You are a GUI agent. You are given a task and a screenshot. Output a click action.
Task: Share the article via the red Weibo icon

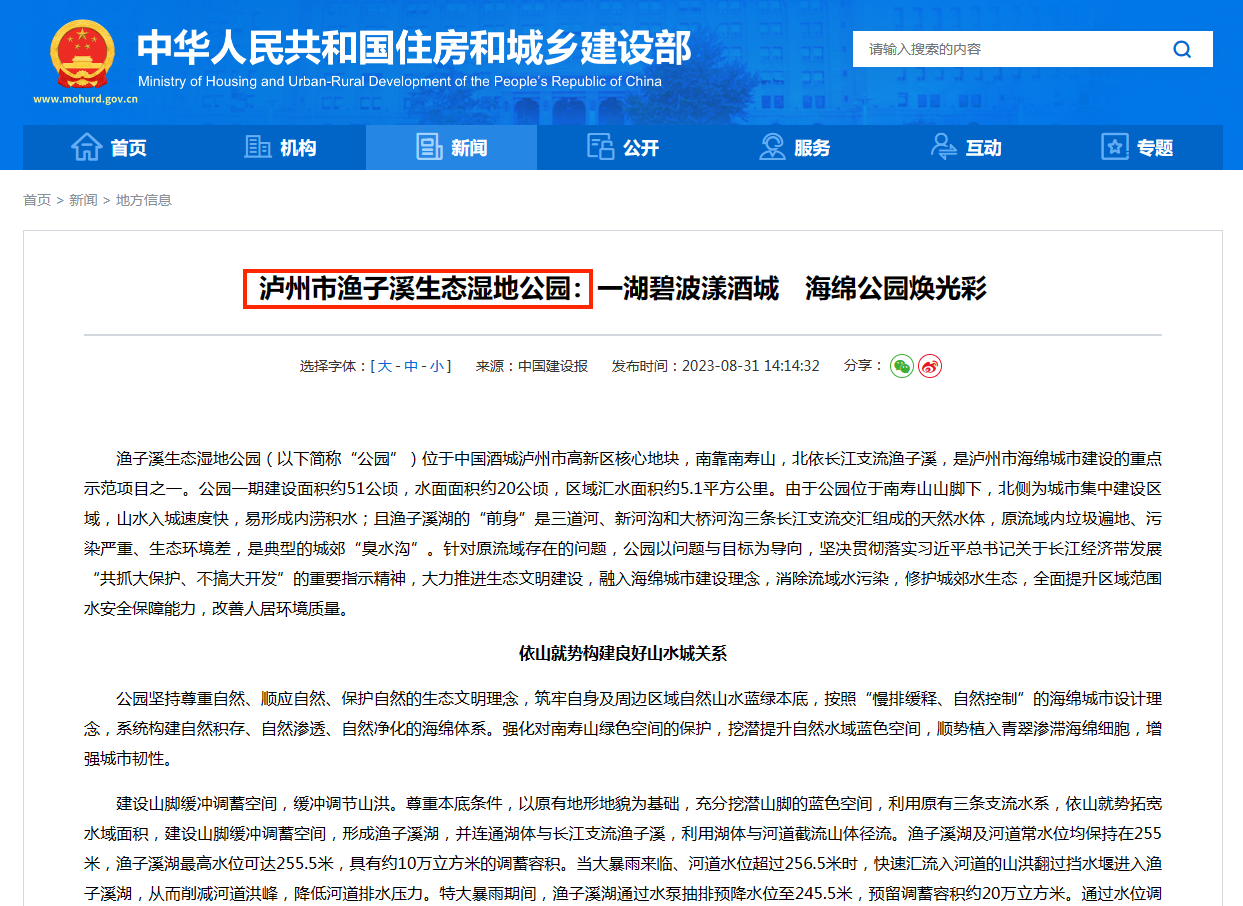pos(930,366)
